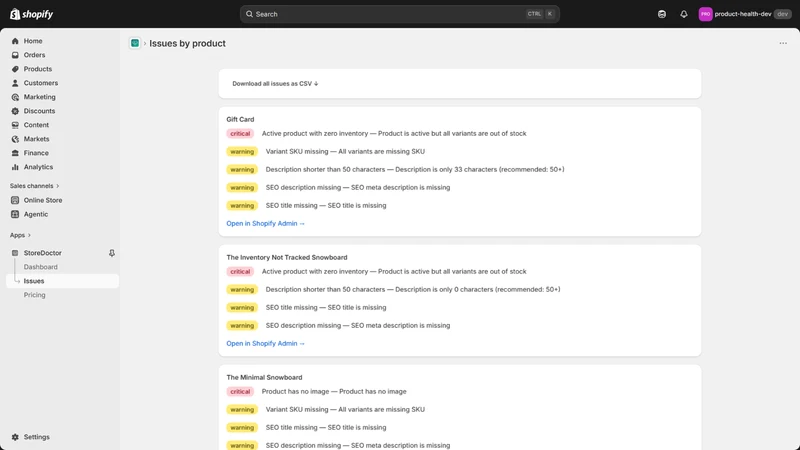
Task: Click the Gift Card product title
Action: [240, 119]
